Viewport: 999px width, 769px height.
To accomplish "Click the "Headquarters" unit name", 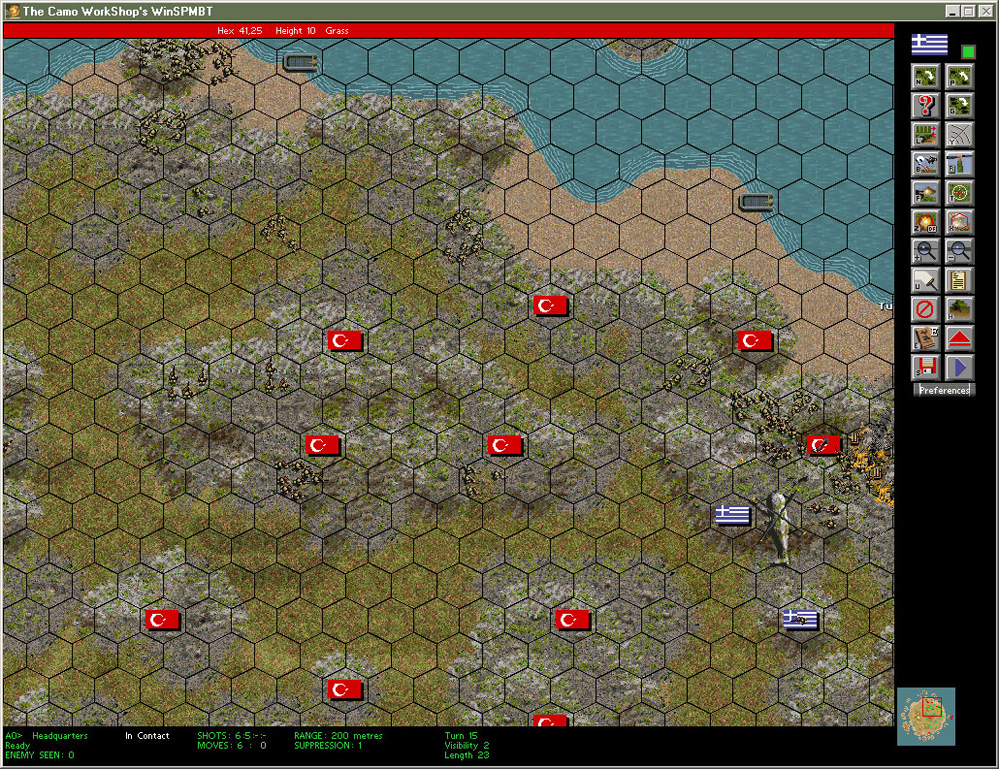I will point(60,736).
